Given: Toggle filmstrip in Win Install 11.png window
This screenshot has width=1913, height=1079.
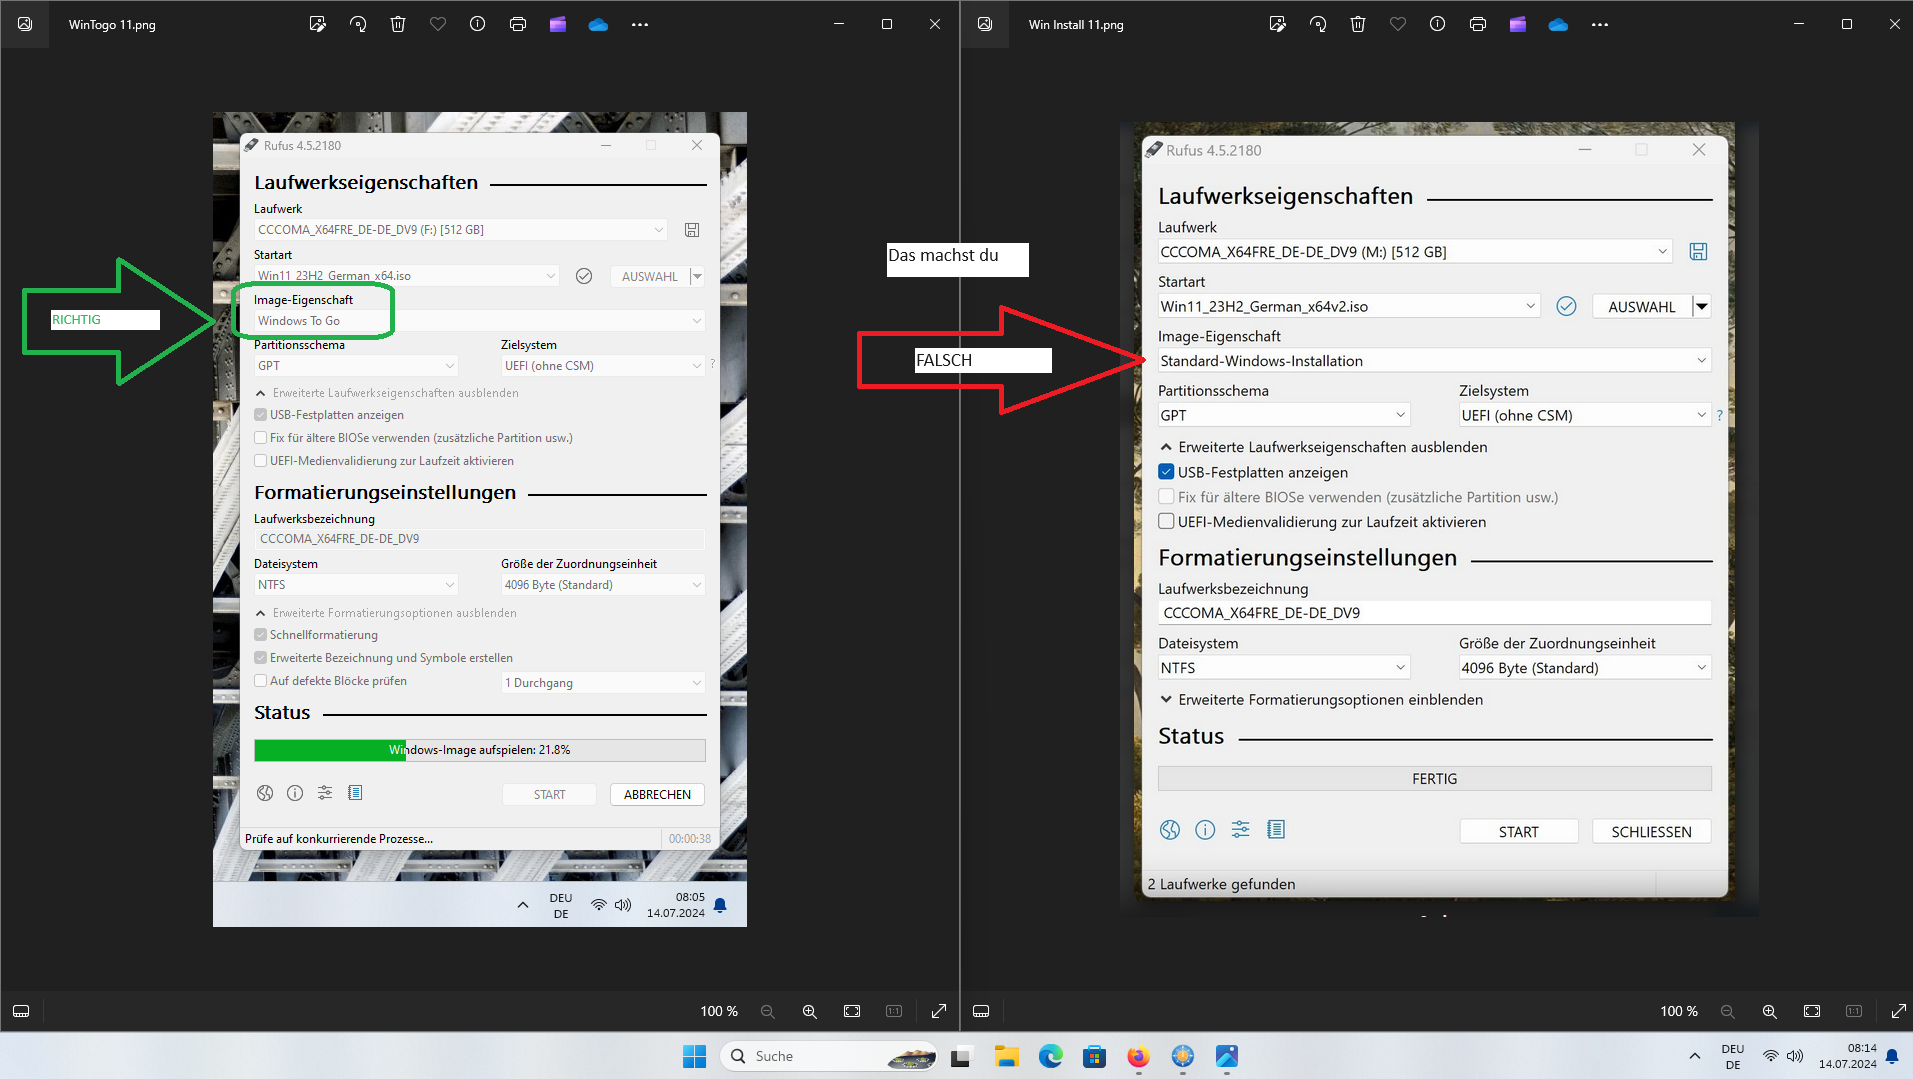Looking at the screenshot, I should (981, 1011).
